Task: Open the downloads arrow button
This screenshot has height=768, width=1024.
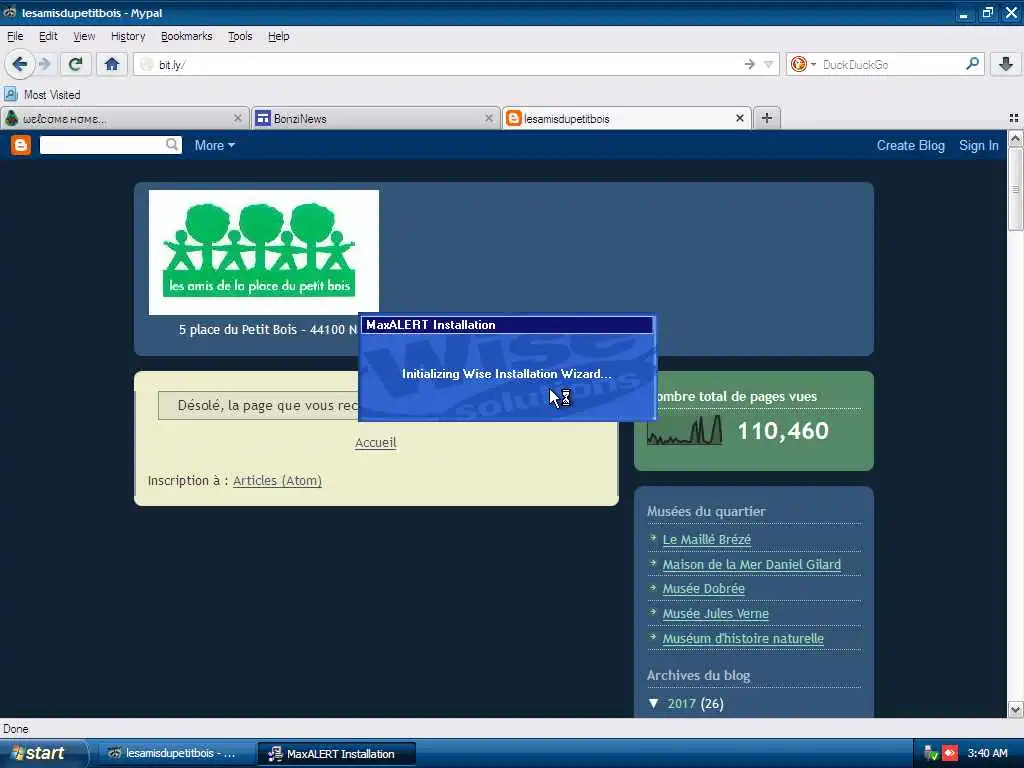Action: tap(1006, 64)
